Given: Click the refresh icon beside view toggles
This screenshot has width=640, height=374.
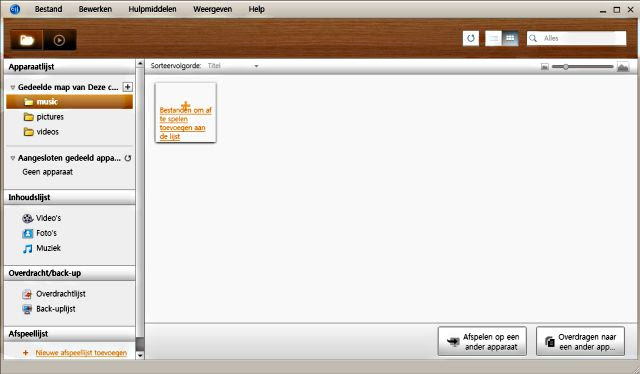Looking at the screenshot, I should click(x=471, y=38).
